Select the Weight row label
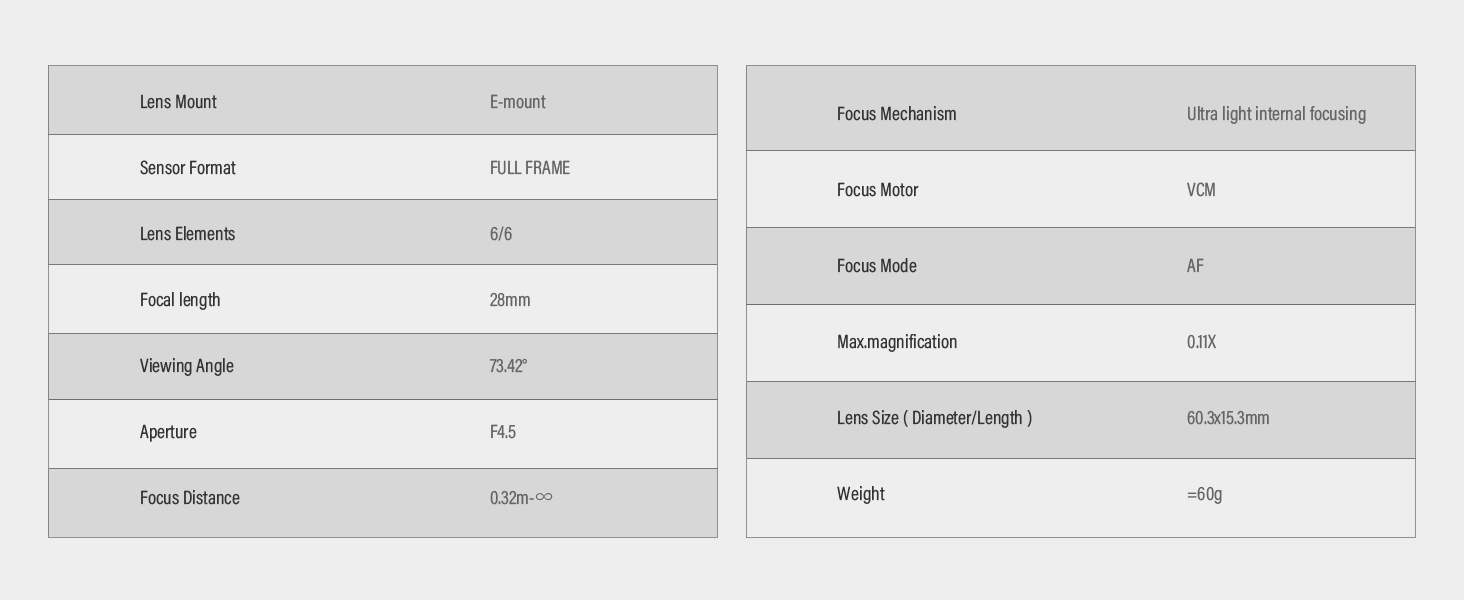 (x=860, y=494)
